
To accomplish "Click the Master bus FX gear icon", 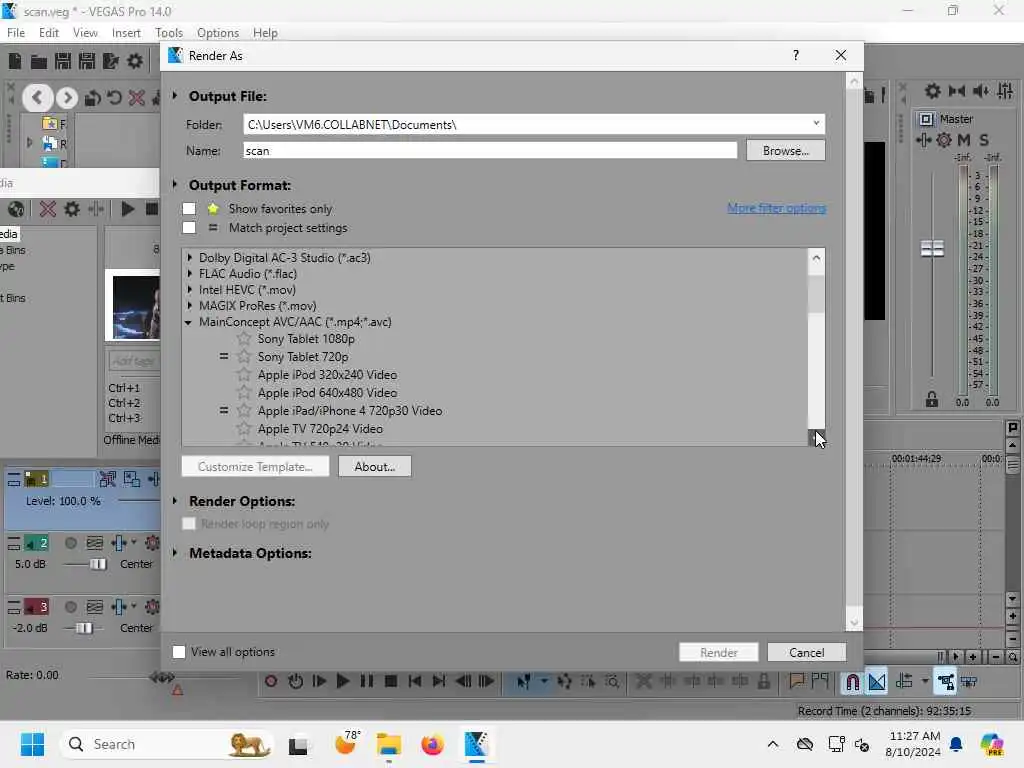I will coord(944,140).
